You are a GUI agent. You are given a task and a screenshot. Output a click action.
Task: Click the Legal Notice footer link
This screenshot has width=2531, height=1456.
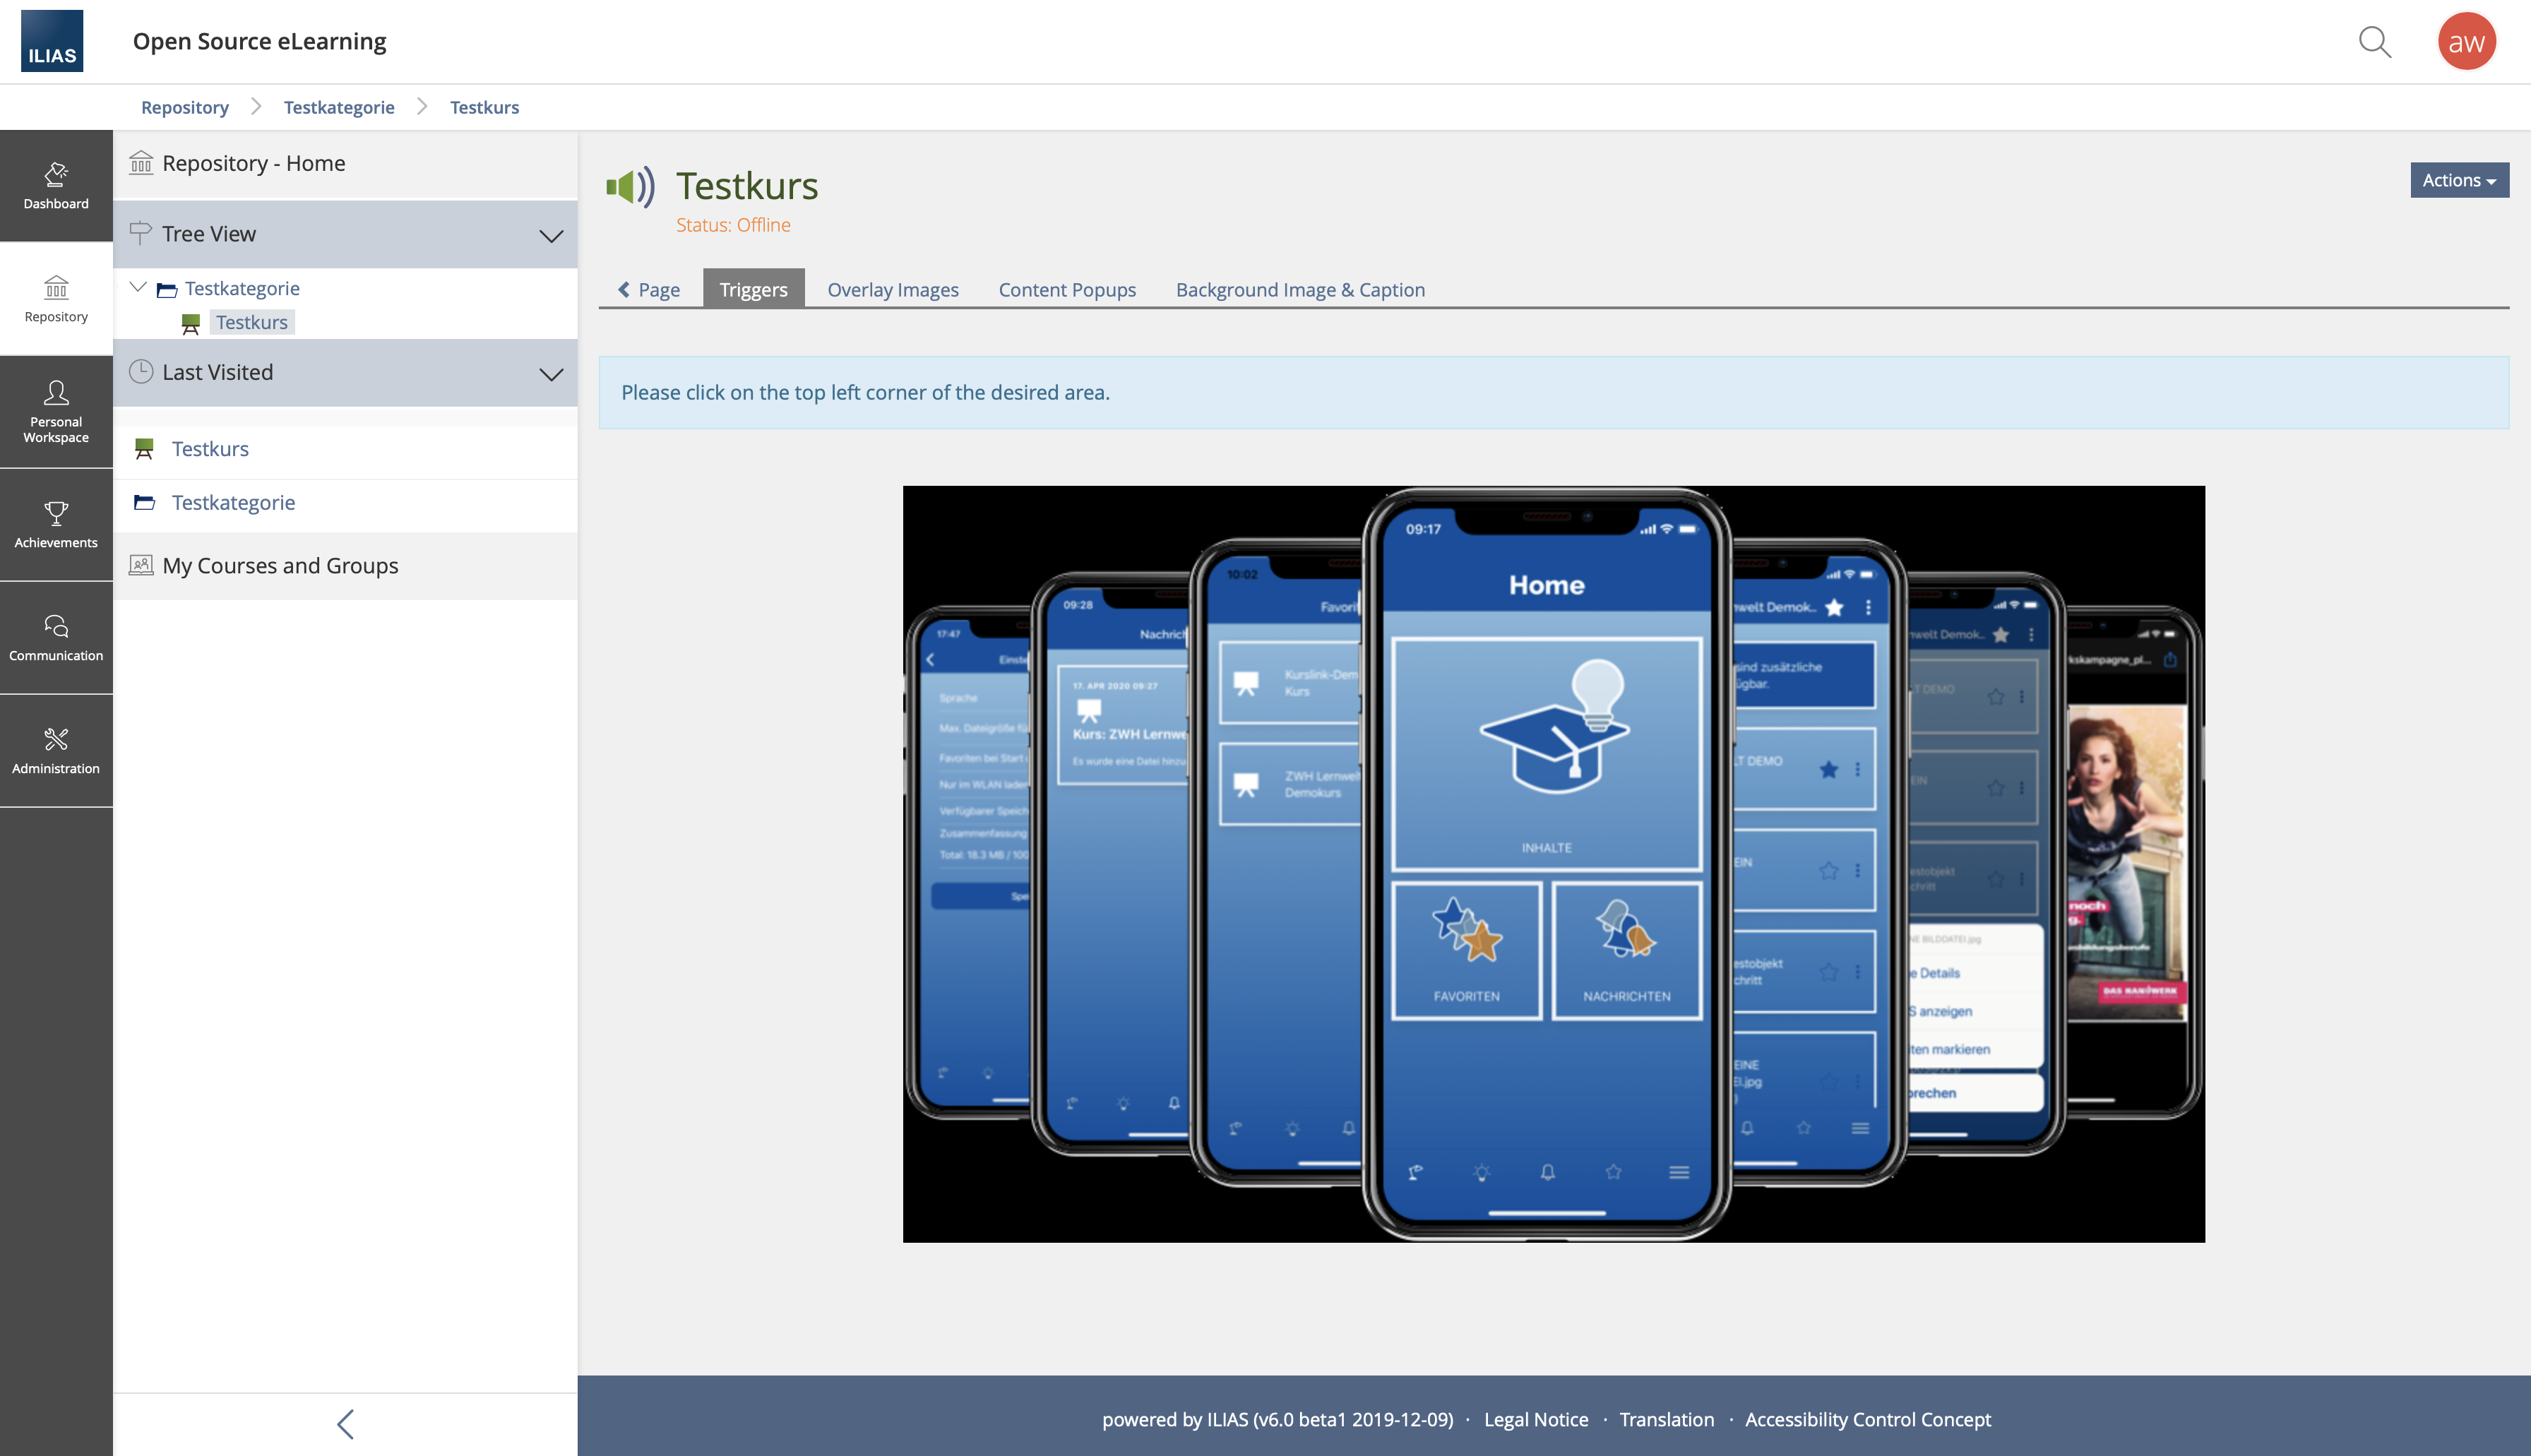pos(1535,1418)
